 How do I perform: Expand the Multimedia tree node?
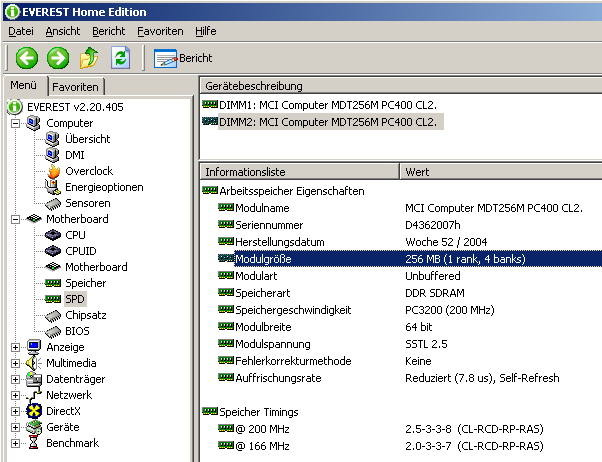tap(15, 363)
